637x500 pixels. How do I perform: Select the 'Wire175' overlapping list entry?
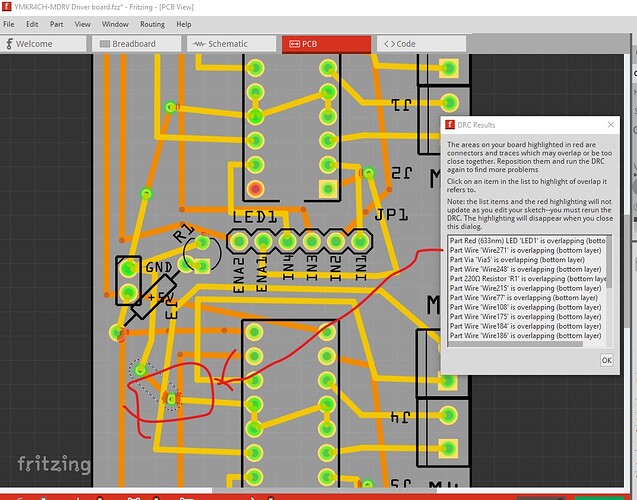[x=527, y=316]
